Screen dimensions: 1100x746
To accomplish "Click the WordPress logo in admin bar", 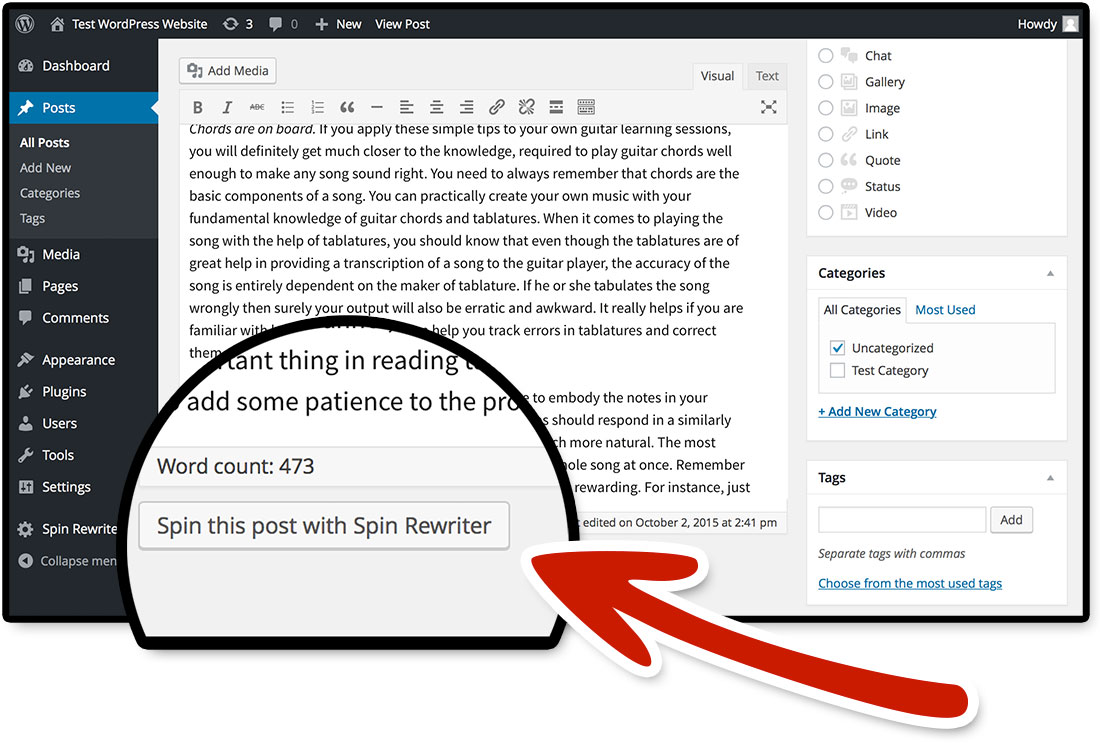I will (25, 24).
